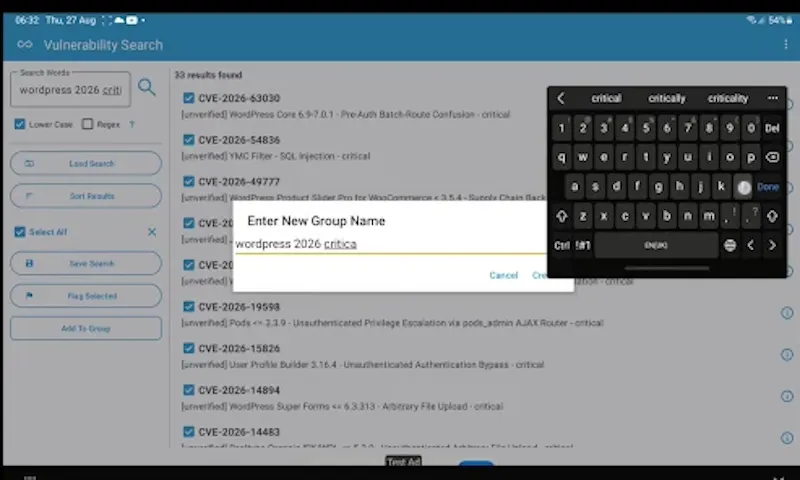Viewport: 800px width, 480px height.
Task: Tap the app logo beside Vulnerability Search
Action: 24,44
